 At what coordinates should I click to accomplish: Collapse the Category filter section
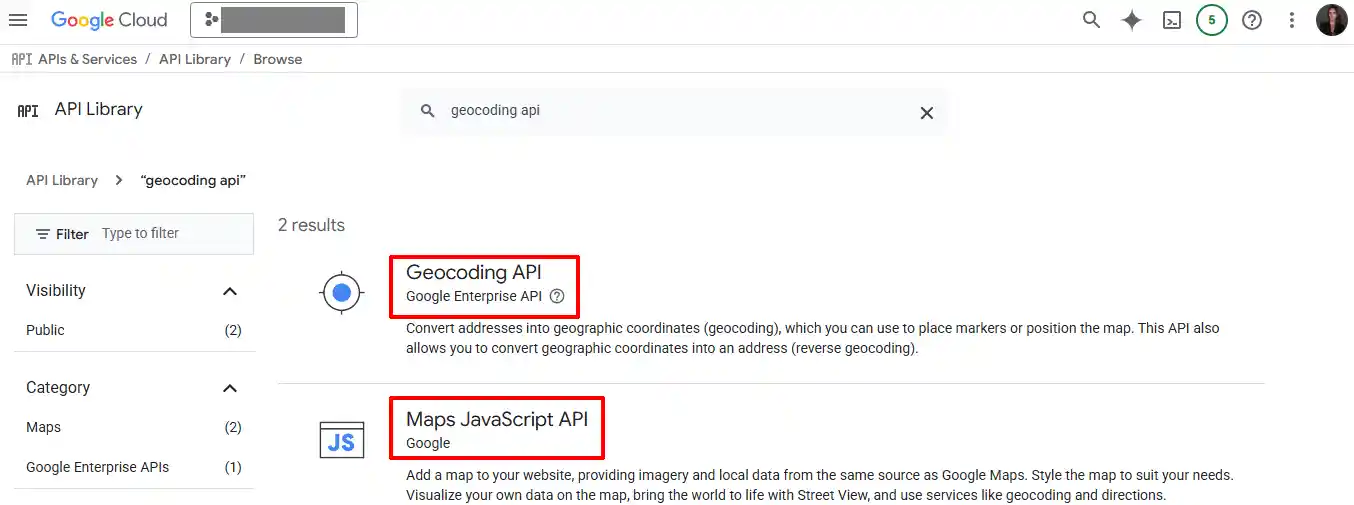pyautogui.click(x=230, y=388)
